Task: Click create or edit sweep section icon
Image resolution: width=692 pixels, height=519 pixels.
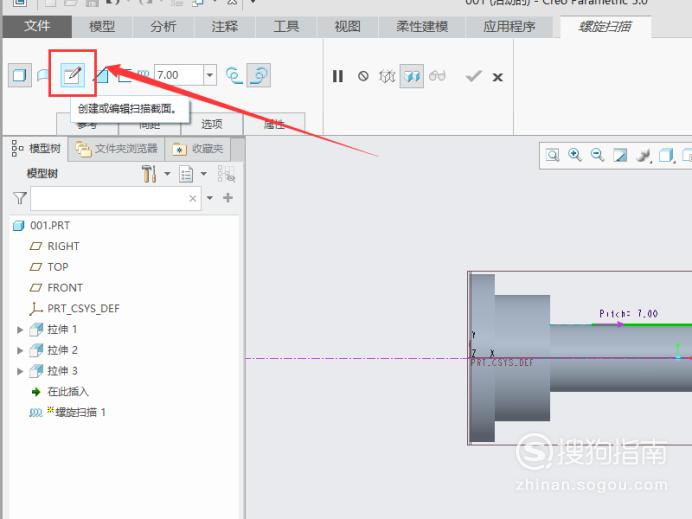Action: [x=72, y=75]
